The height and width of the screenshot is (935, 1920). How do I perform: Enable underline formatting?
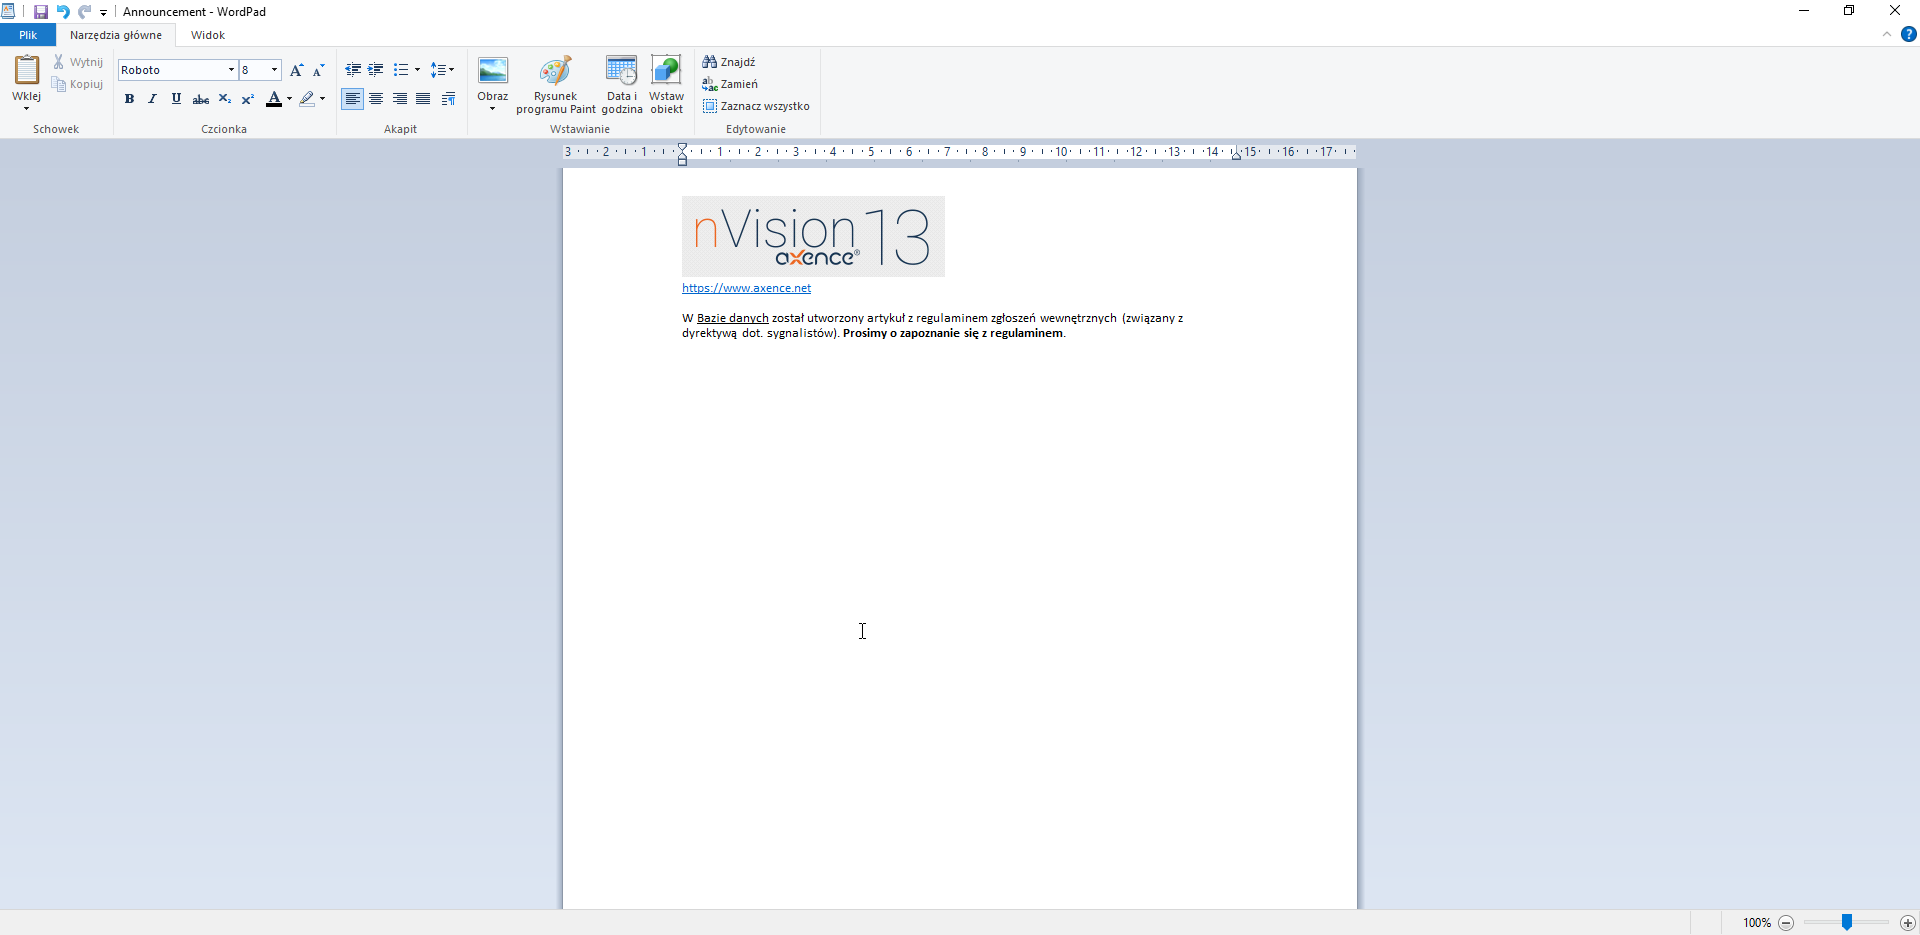coord(176,98)
